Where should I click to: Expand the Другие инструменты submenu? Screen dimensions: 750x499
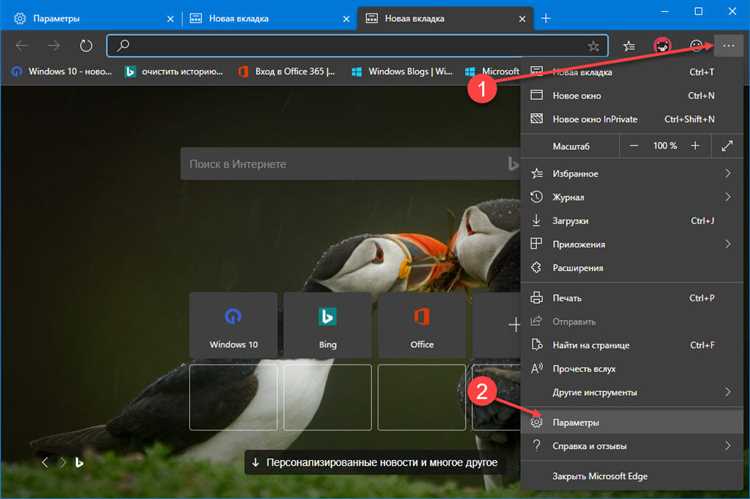(x=727, y=392)
